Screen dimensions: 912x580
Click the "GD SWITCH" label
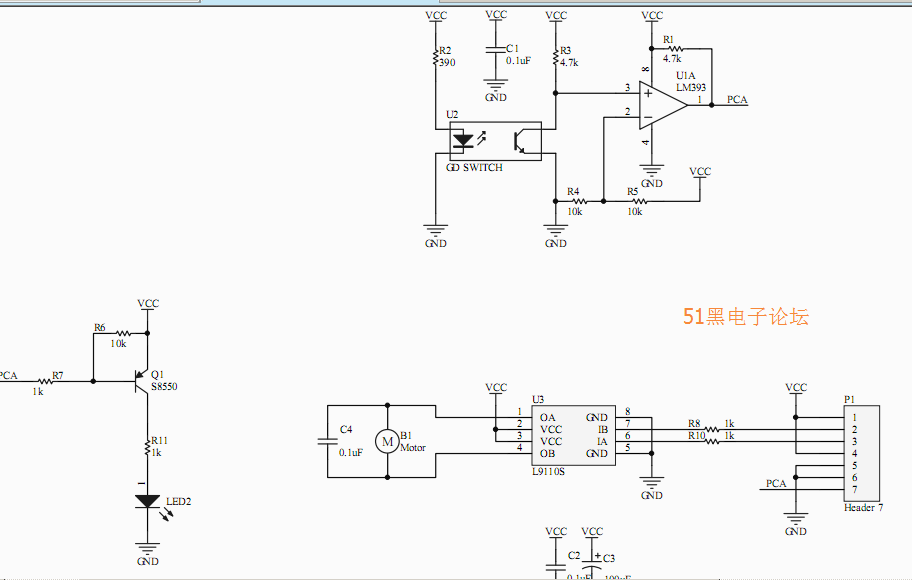(474, 168)
